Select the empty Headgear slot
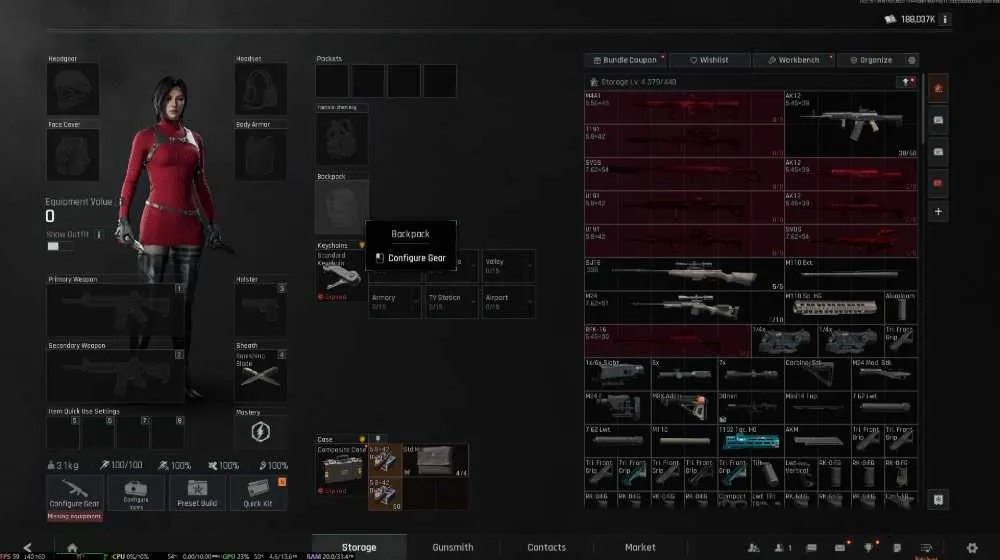 click(x=73, y=89)
